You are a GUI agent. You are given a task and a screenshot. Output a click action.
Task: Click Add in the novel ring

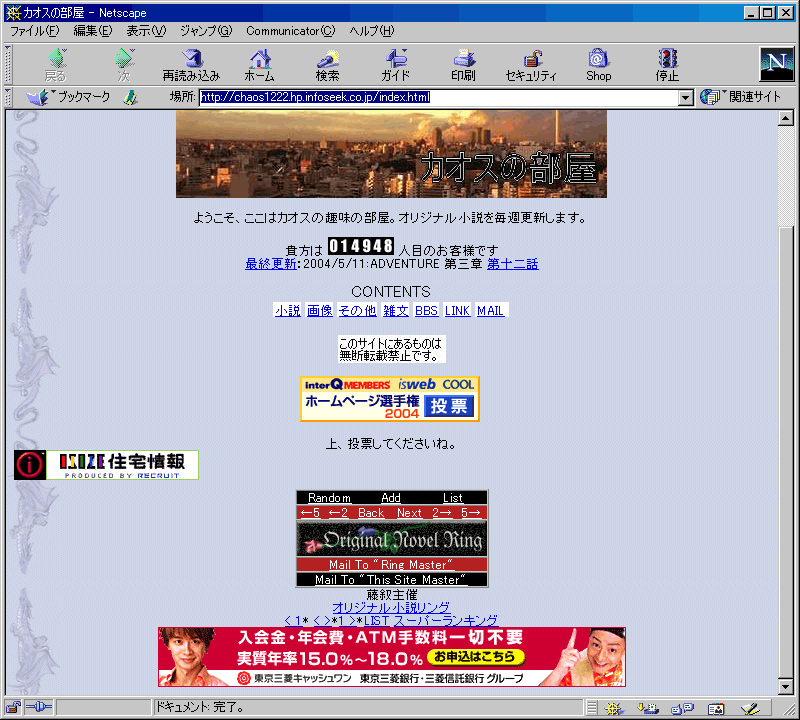click(x=391, y=498)
